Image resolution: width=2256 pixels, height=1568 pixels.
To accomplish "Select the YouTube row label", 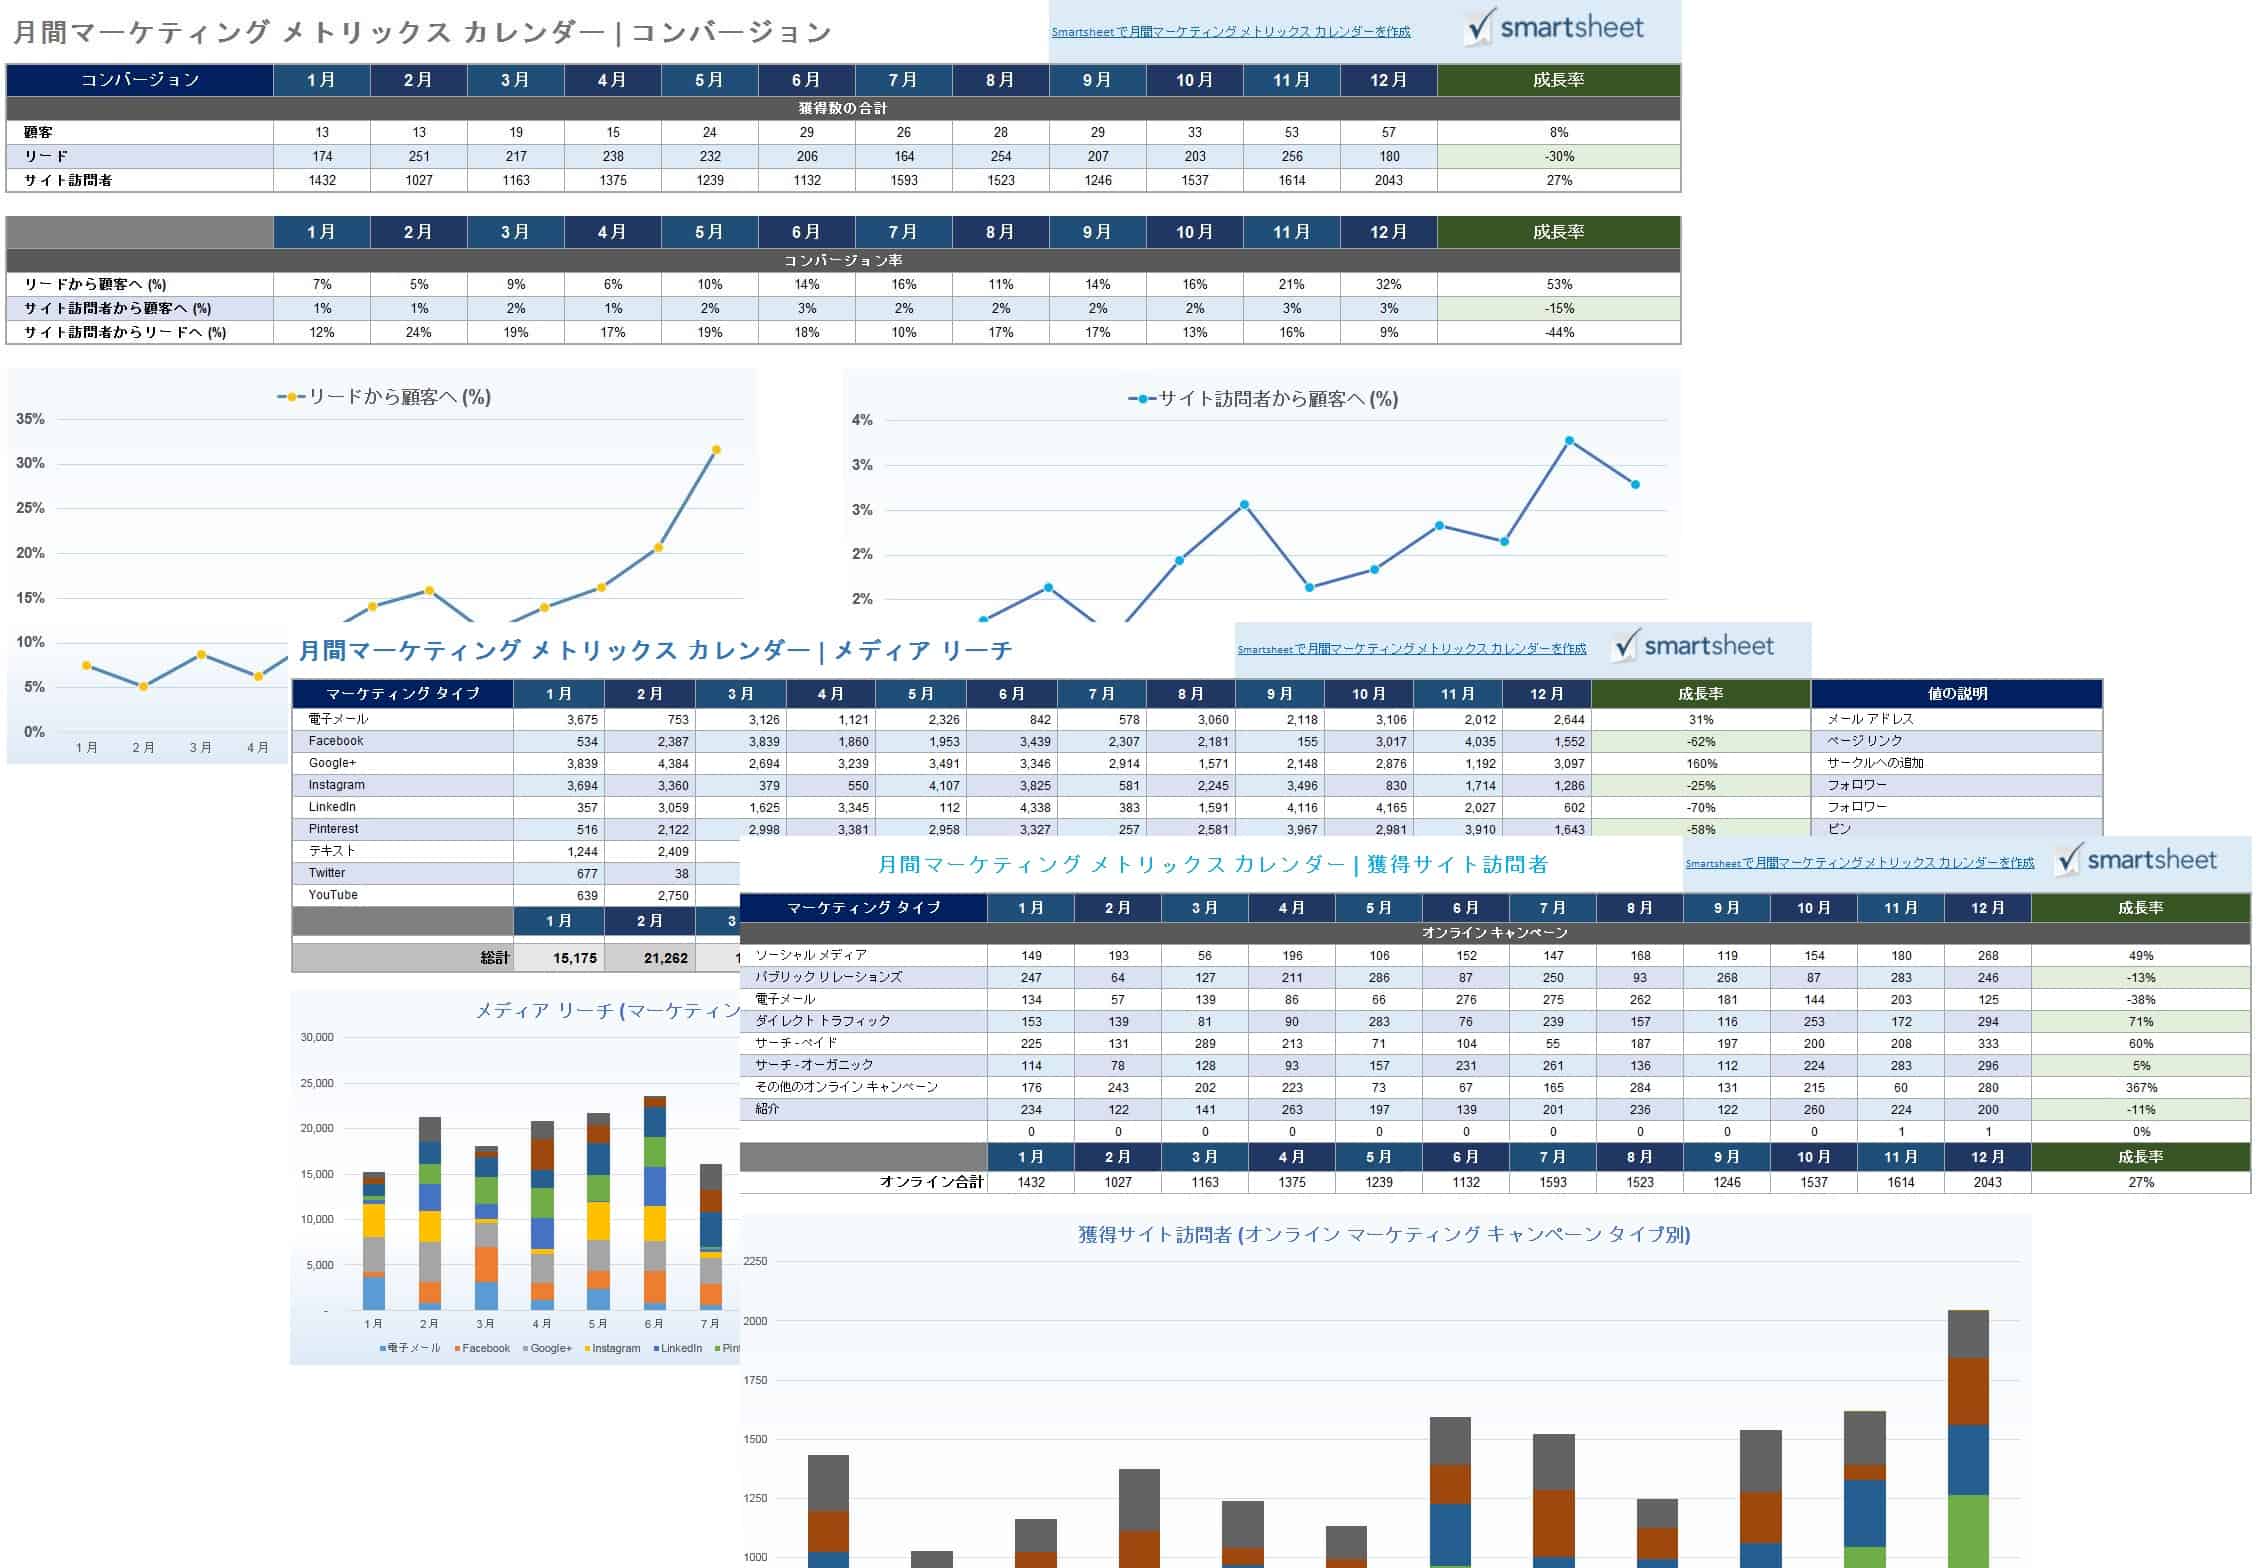I will (x=403, y=895).
